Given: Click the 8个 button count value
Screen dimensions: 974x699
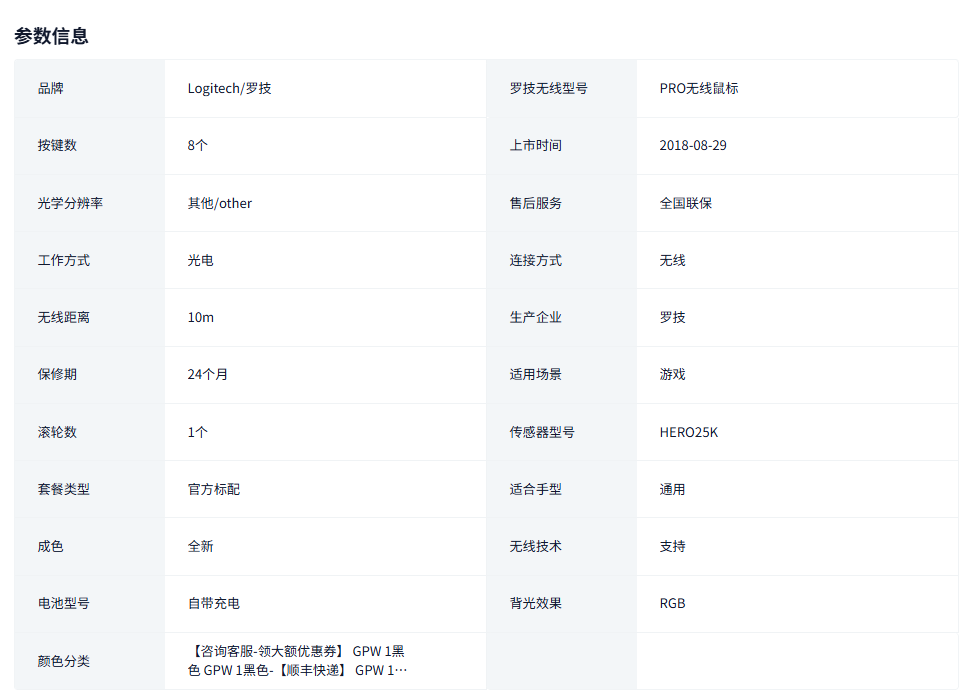Looking at the screenshot, I should [198, 145].
